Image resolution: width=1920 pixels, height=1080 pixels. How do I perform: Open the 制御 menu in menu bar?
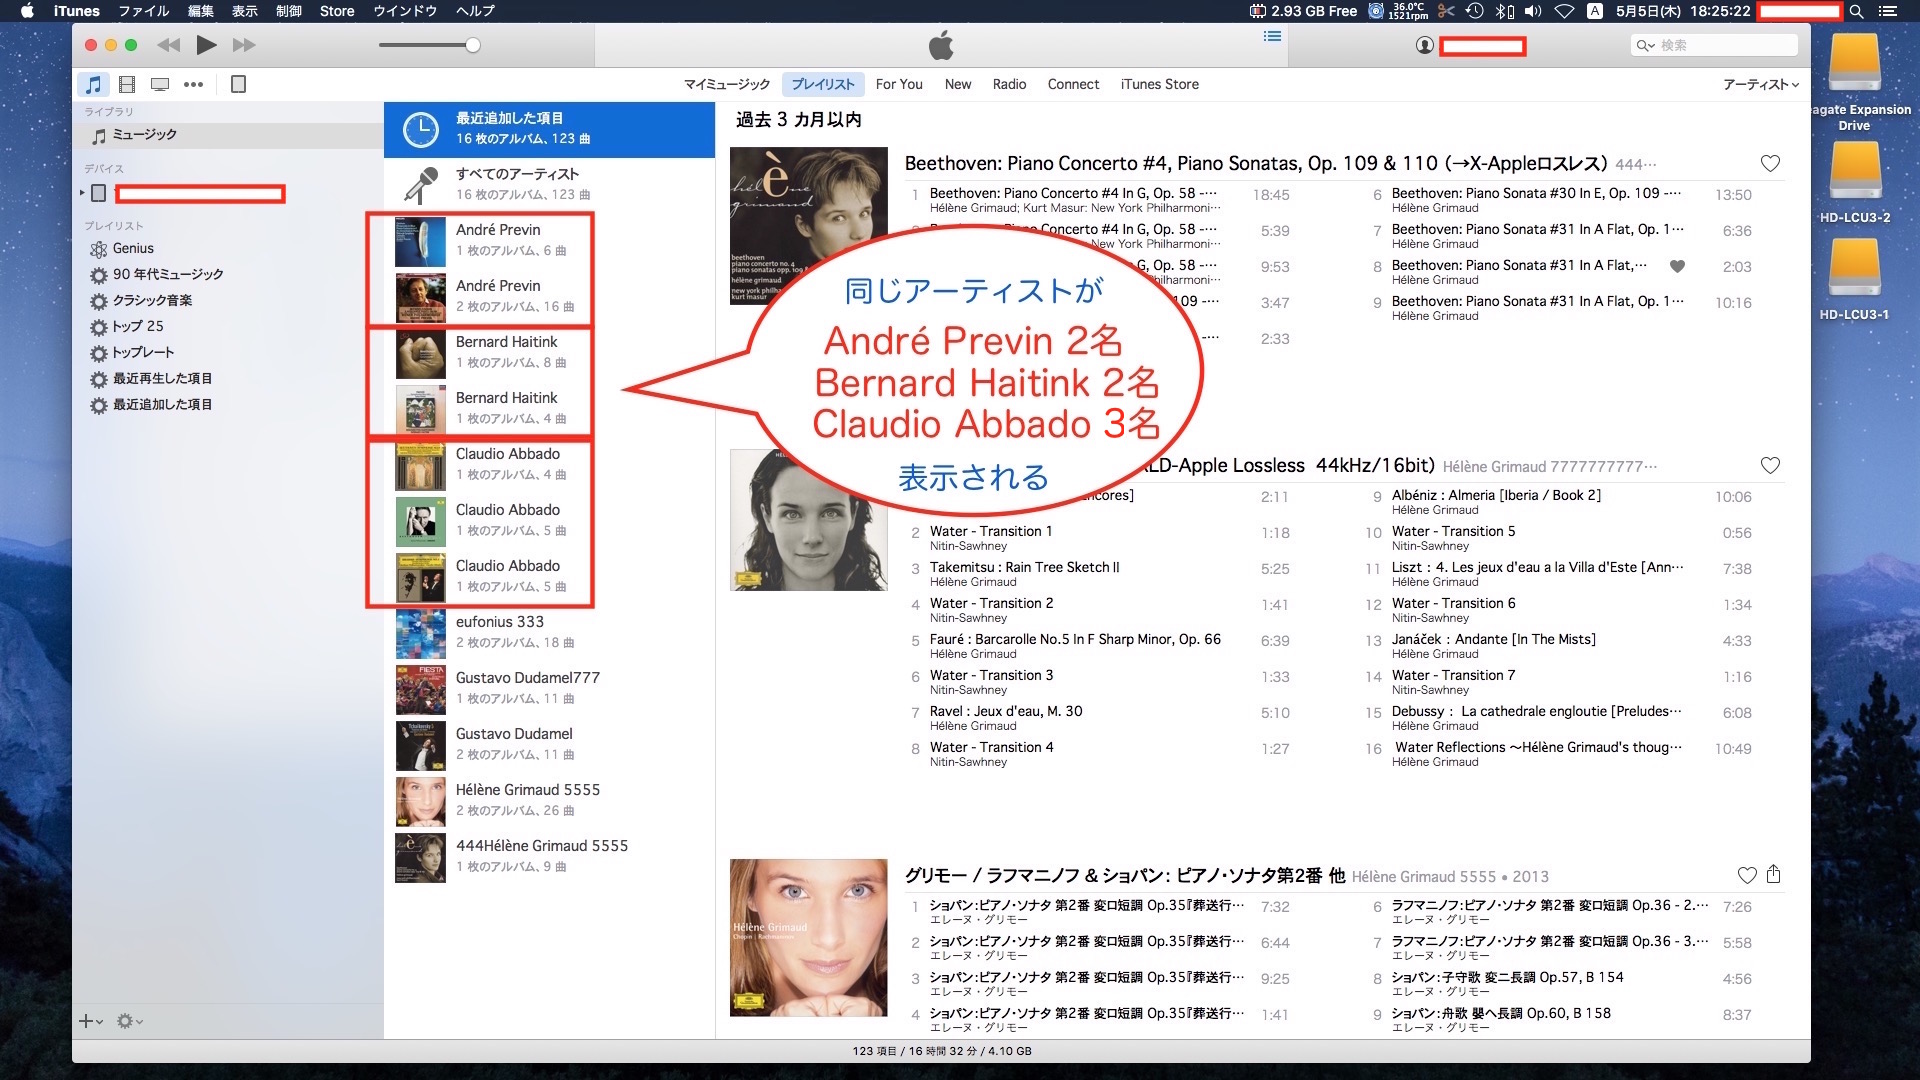289,11
